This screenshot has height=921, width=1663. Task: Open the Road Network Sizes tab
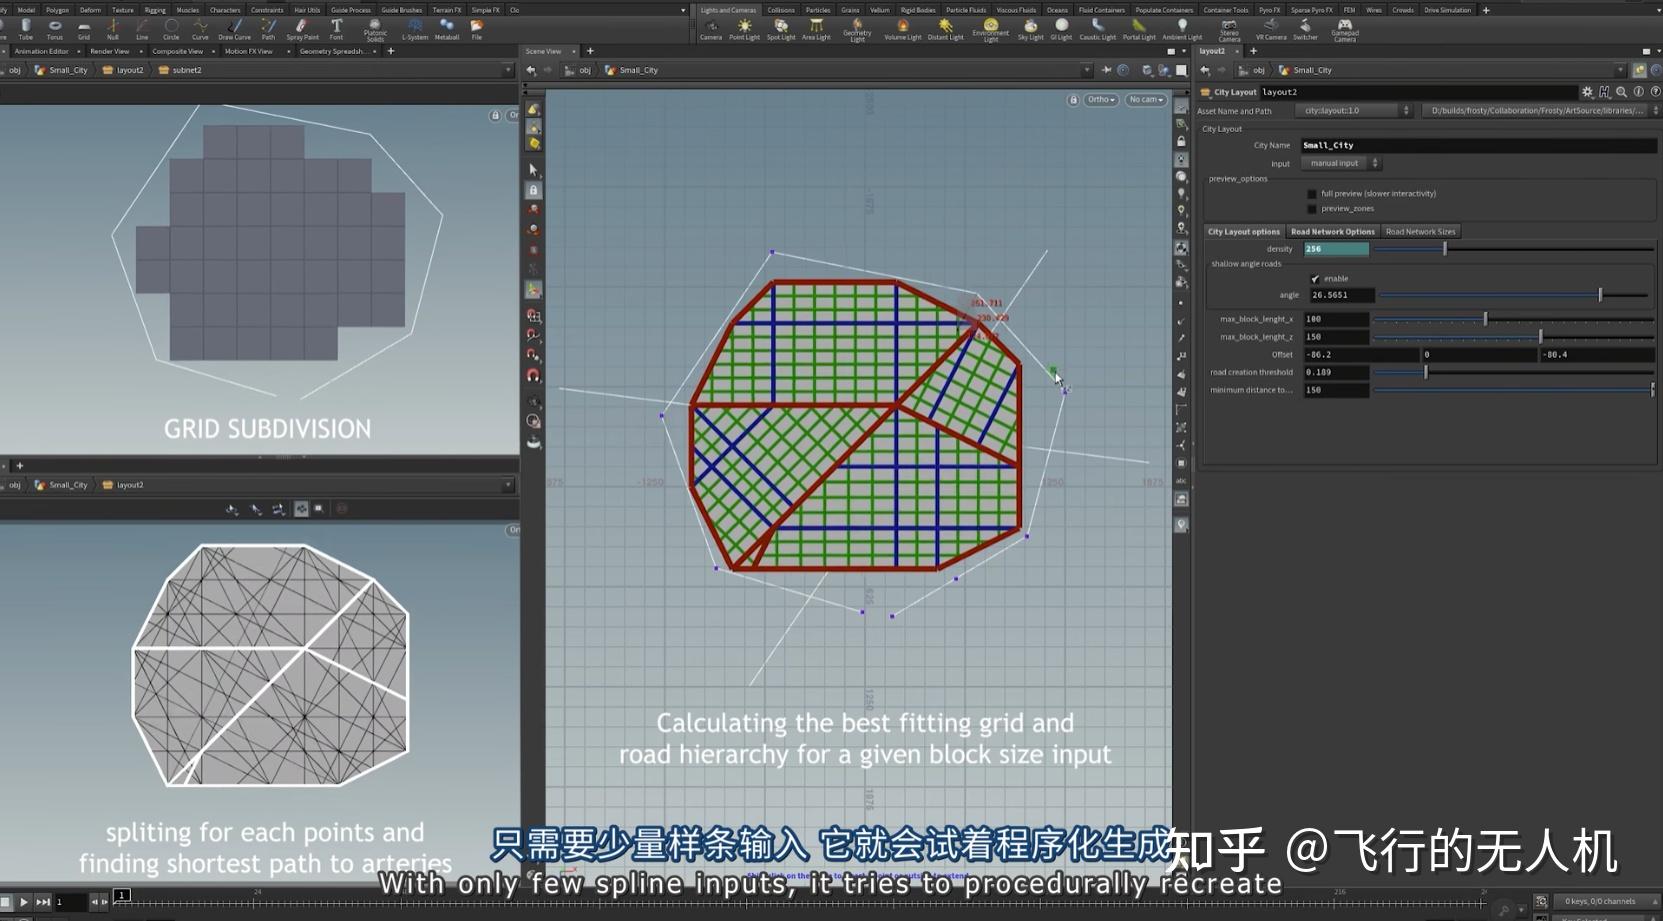click(x=1420, y=232)
